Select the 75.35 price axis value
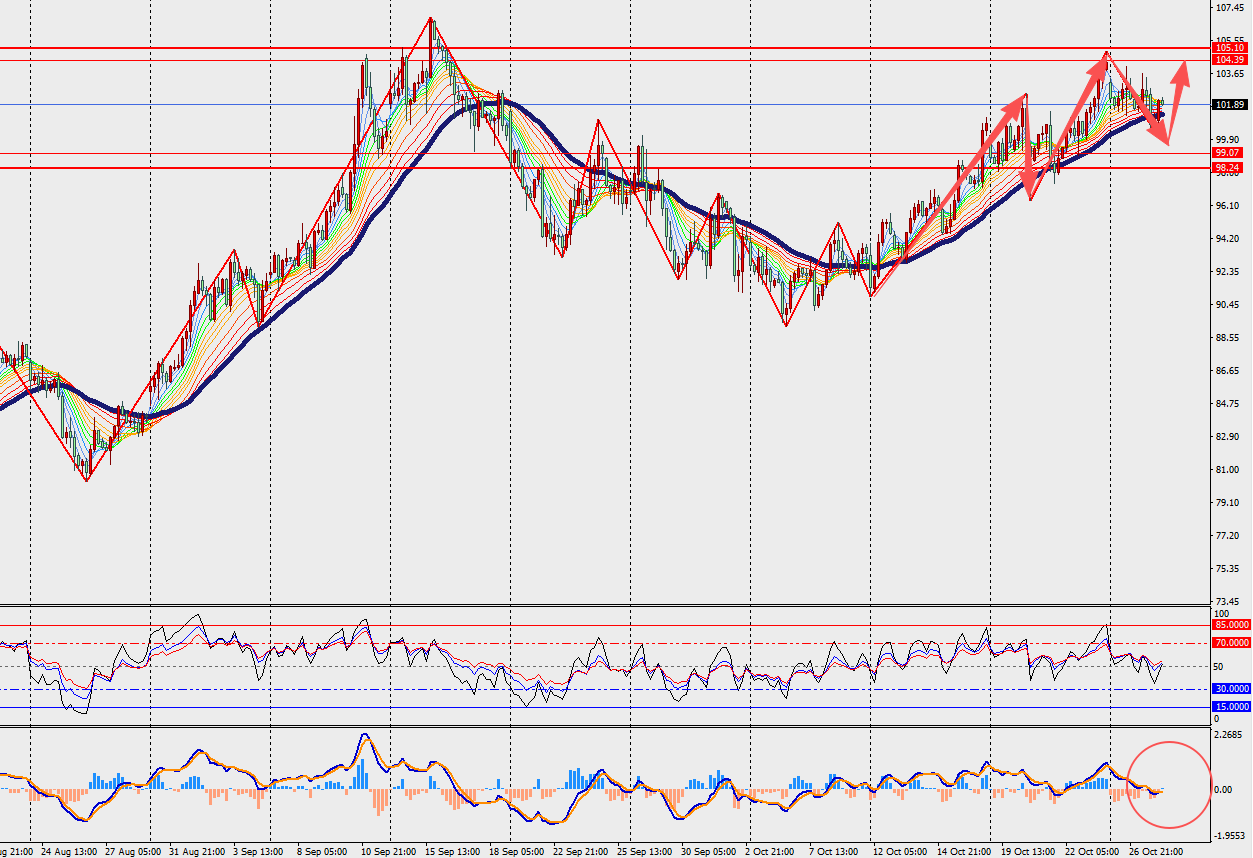The image size is (1253, 858). click(x=1229, y=569)
